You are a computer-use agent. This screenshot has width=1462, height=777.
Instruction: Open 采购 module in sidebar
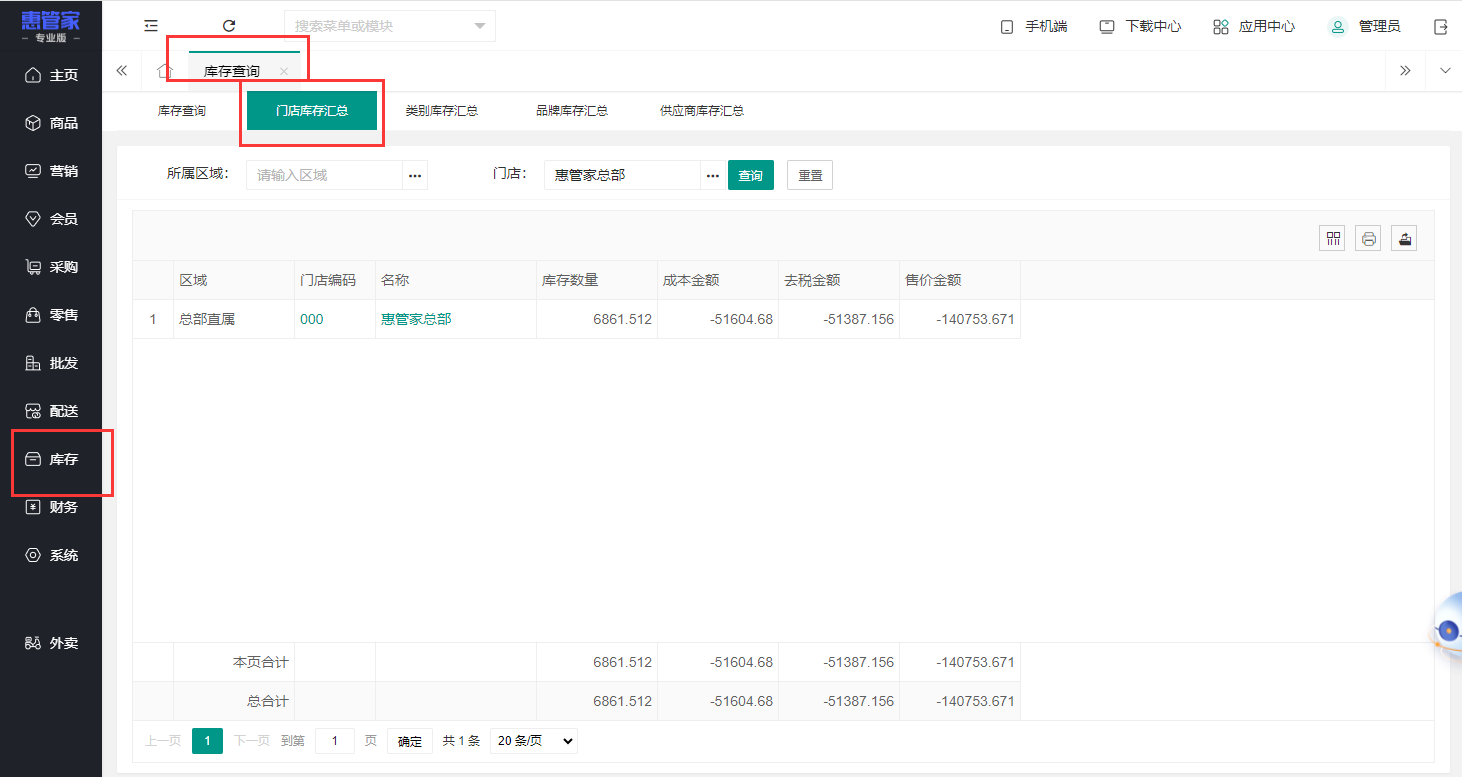[51, 267]
